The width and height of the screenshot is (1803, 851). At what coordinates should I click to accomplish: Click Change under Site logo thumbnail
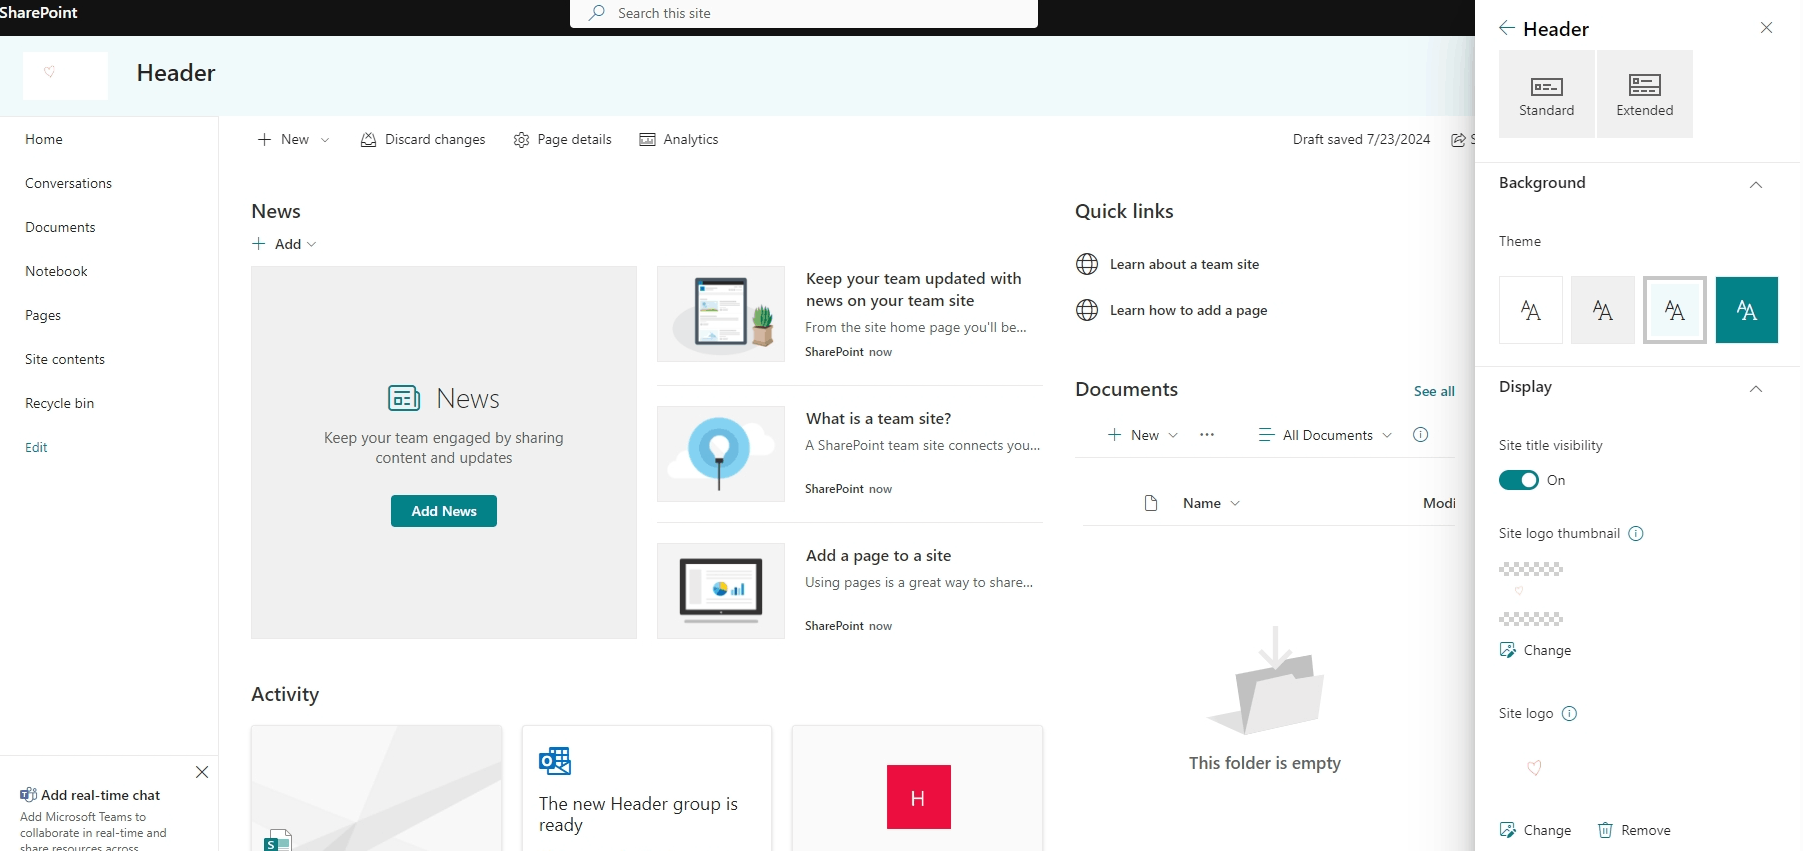coord(1535,650)
